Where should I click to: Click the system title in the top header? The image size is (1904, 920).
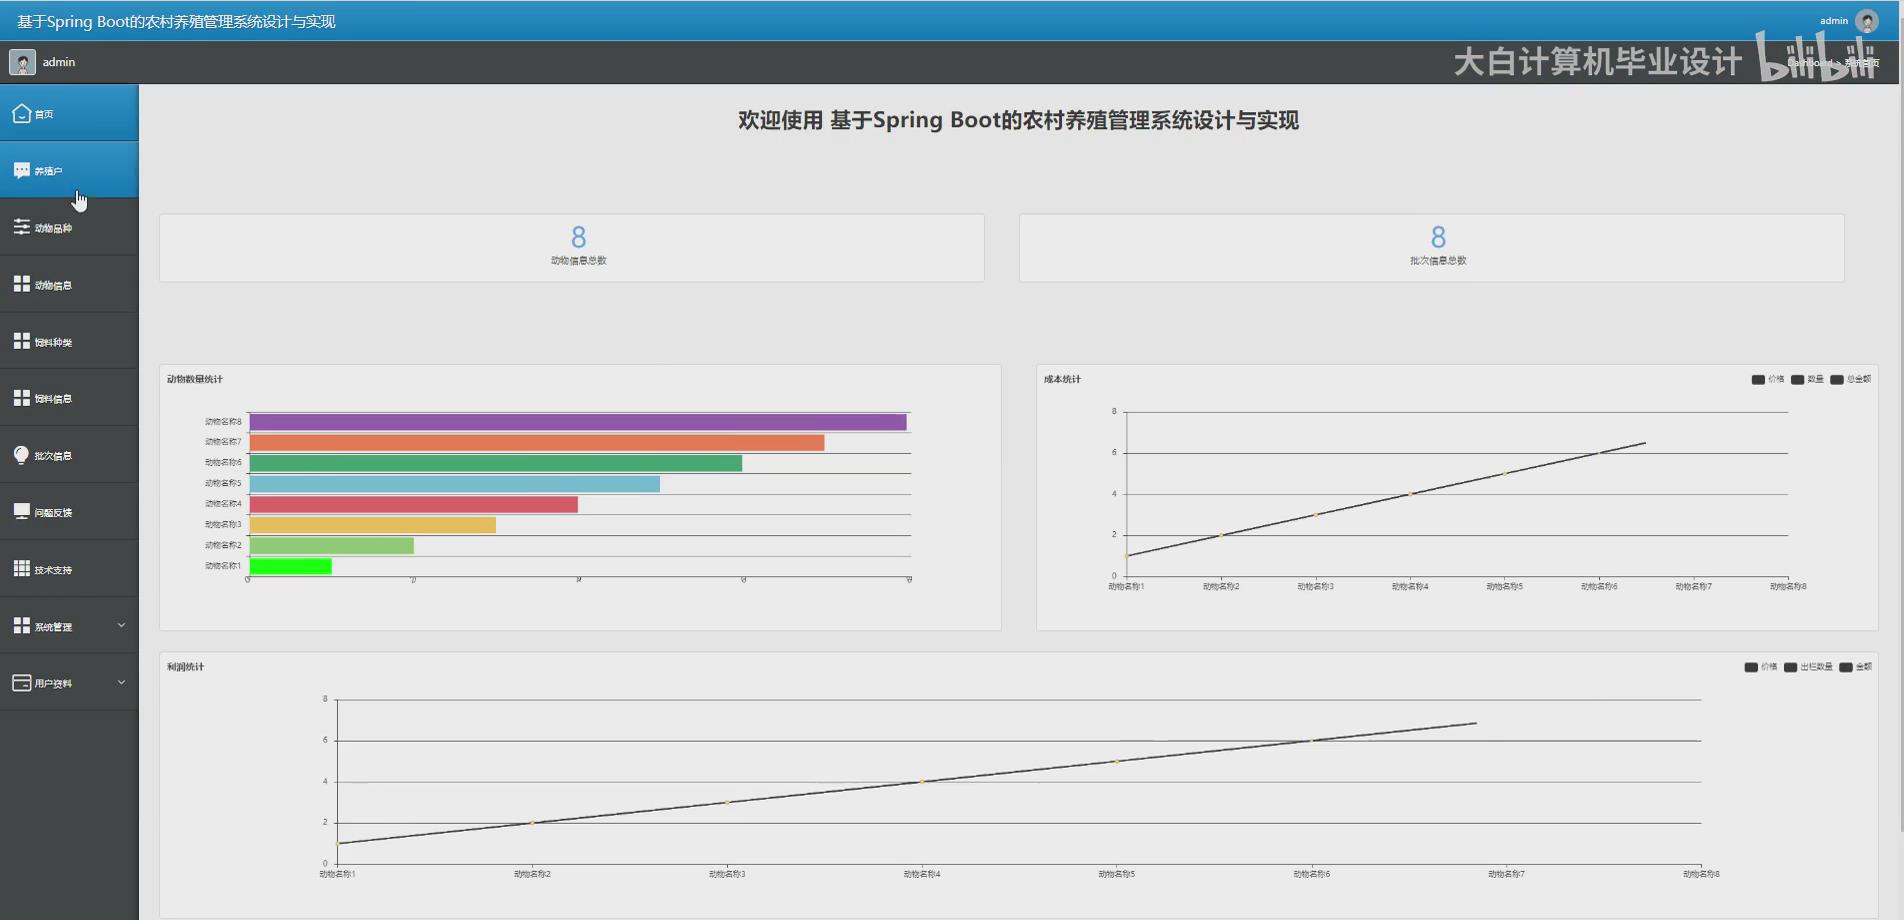tap(176, 21)
